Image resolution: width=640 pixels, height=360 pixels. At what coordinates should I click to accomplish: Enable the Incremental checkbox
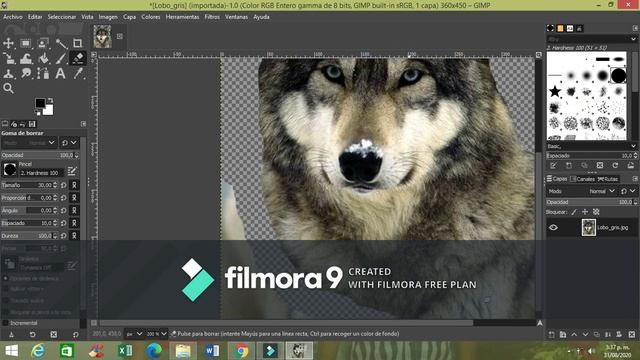coord(5,323)
